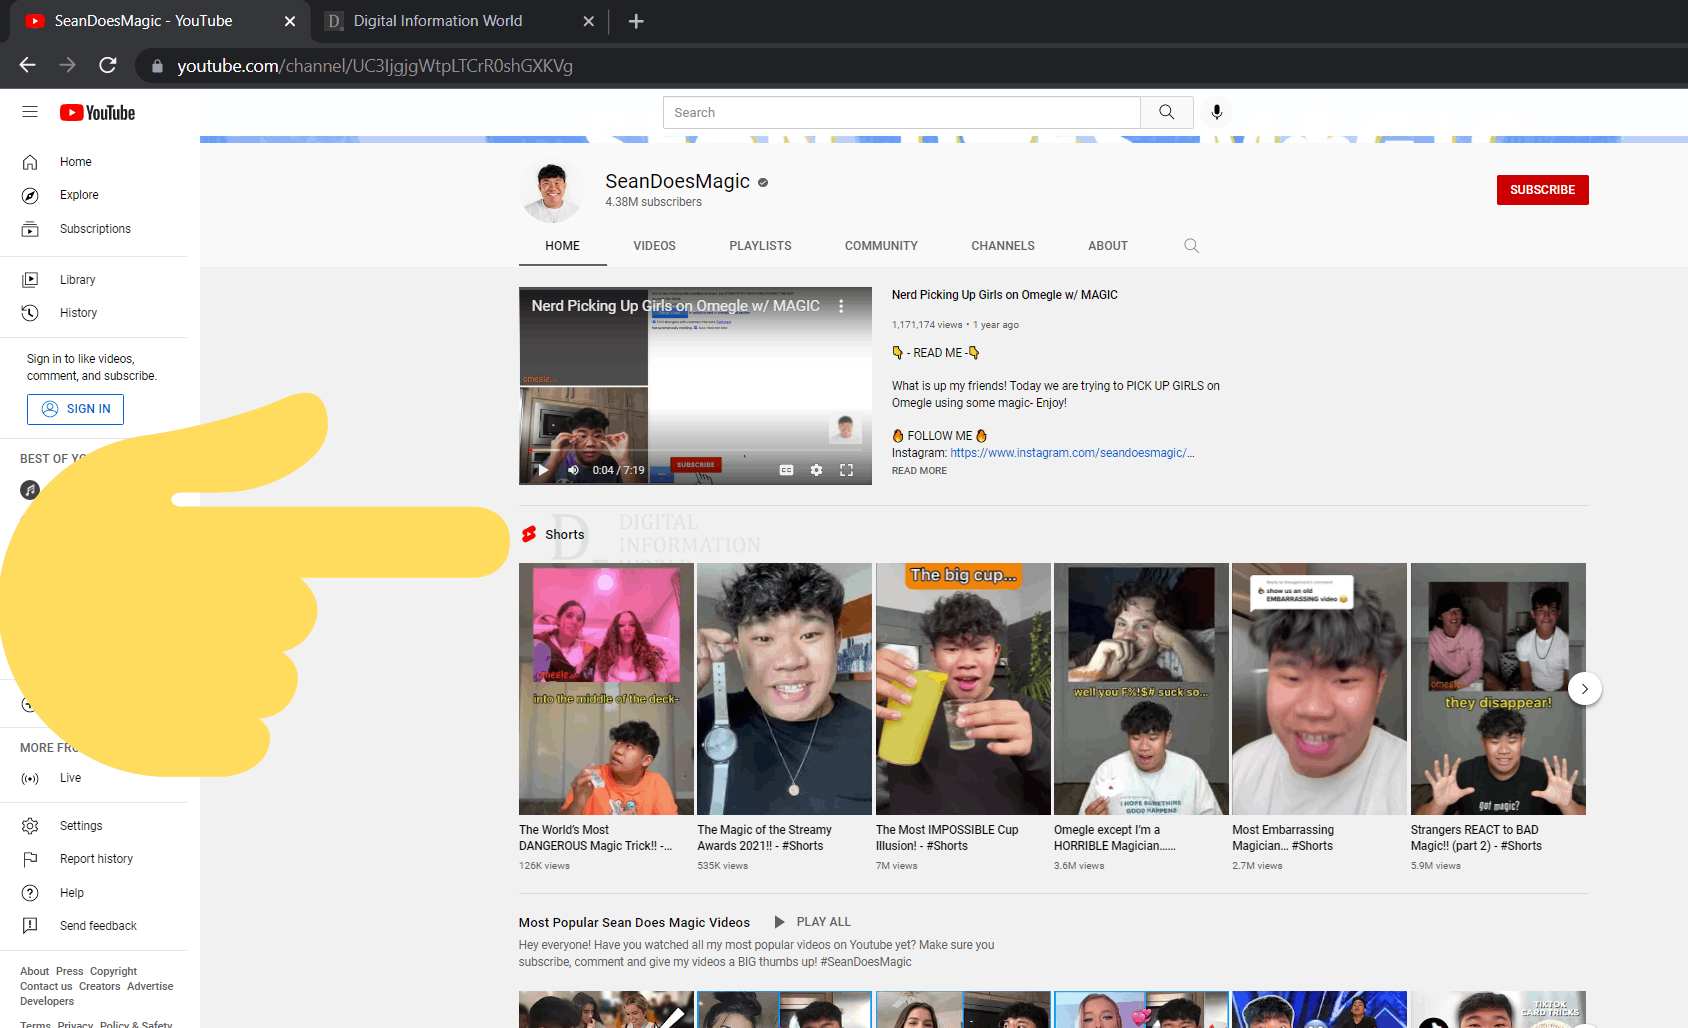Image resolution: width=1688 pixels, height=1028 pixels.
Task: Click the About footer link
Action: [x=34, y=971]
